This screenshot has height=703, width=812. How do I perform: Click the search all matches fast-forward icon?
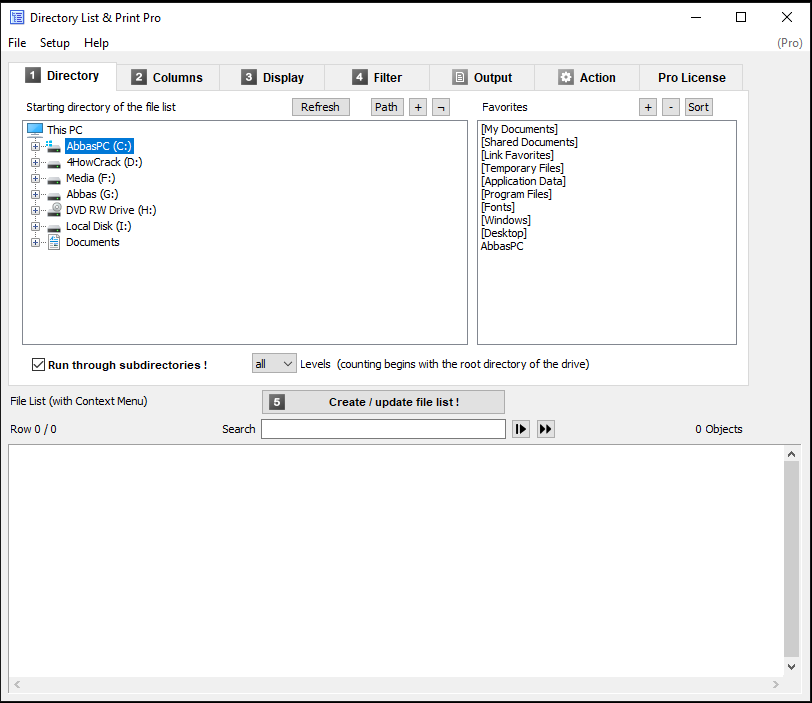click(x=546, y=429)
